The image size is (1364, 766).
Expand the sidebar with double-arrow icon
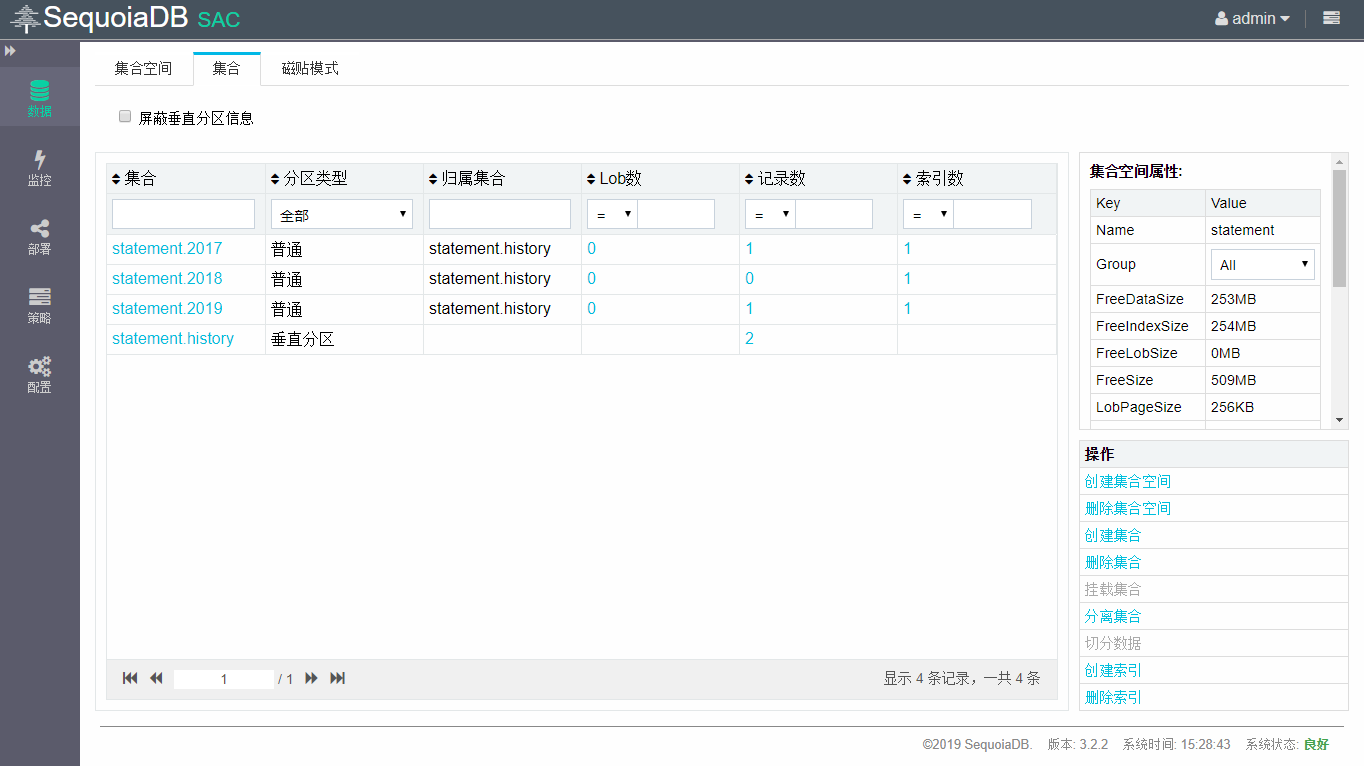(10, 50)
